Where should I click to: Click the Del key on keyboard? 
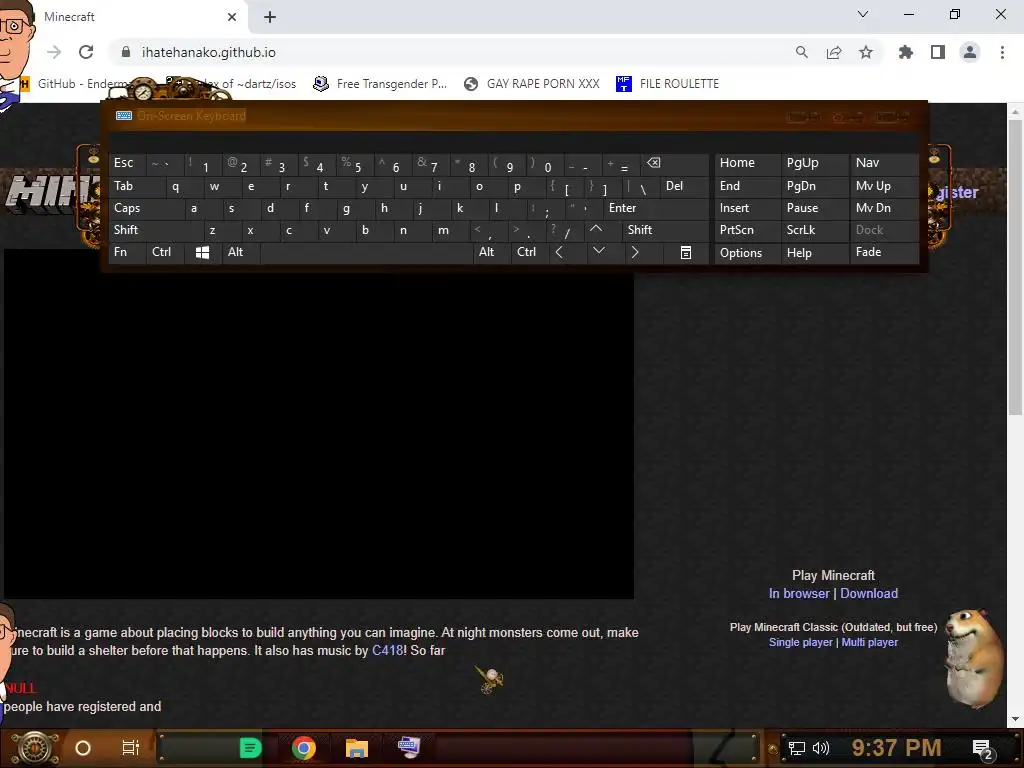coord(684,186)
